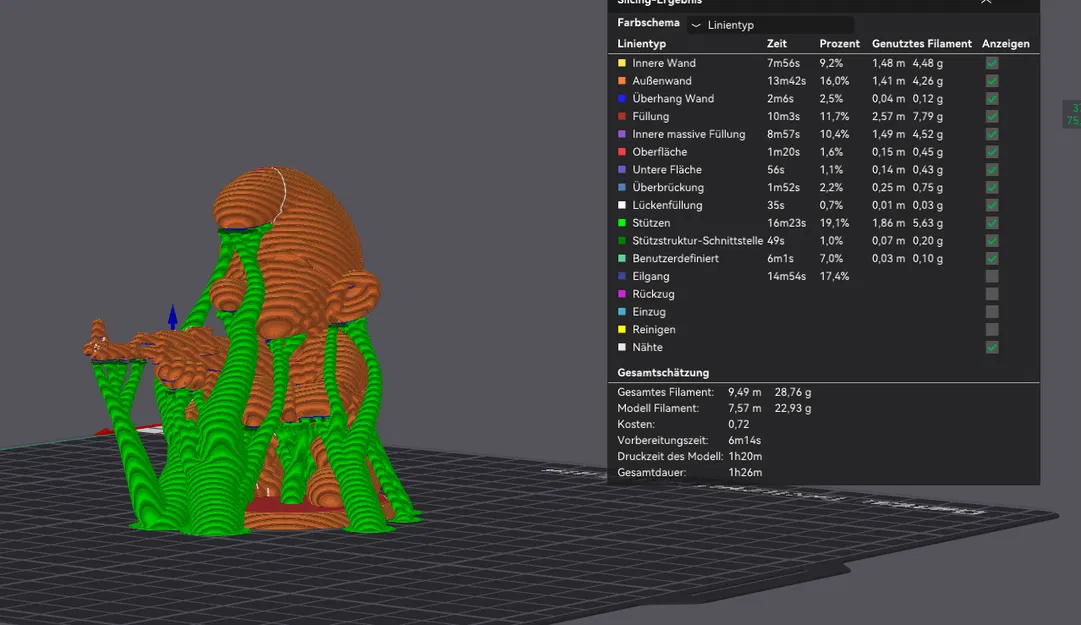This screenshot has width=1081, height=625.
Task: Close the Slicing-Ergebnis panel
Action: 986,2
